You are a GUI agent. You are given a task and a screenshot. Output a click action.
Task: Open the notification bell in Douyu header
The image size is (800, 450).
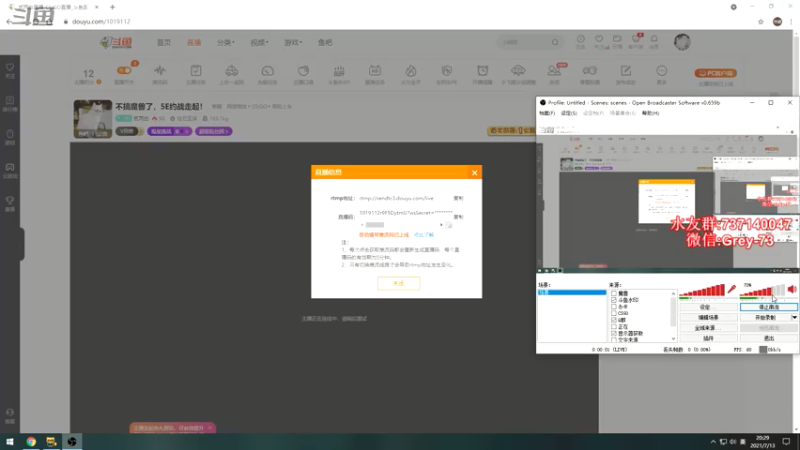tap(654, 39)
